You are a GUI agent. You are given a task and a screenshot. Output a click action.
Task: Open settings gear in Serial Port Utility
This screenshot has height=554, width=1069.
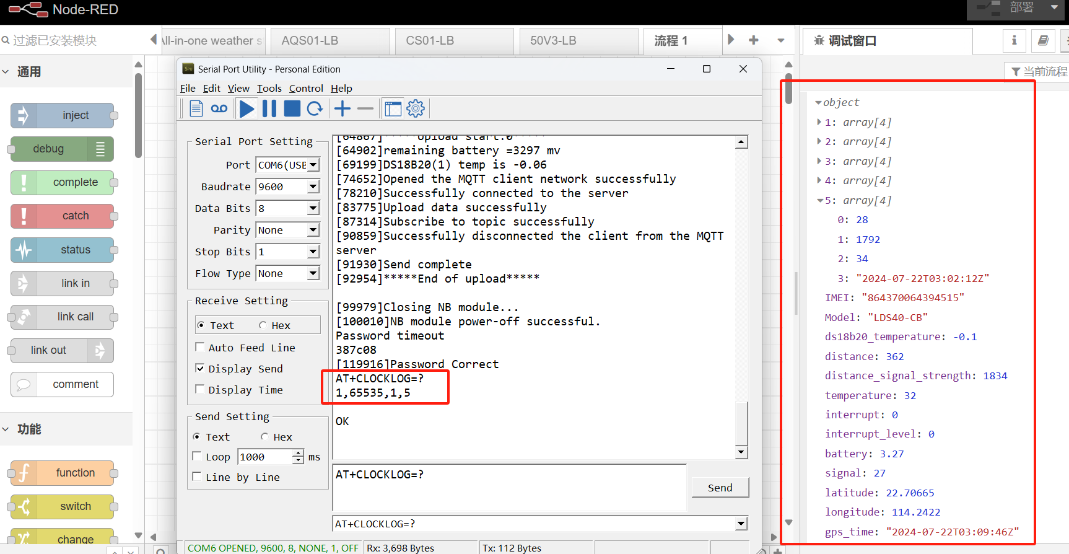coord(415,108)
